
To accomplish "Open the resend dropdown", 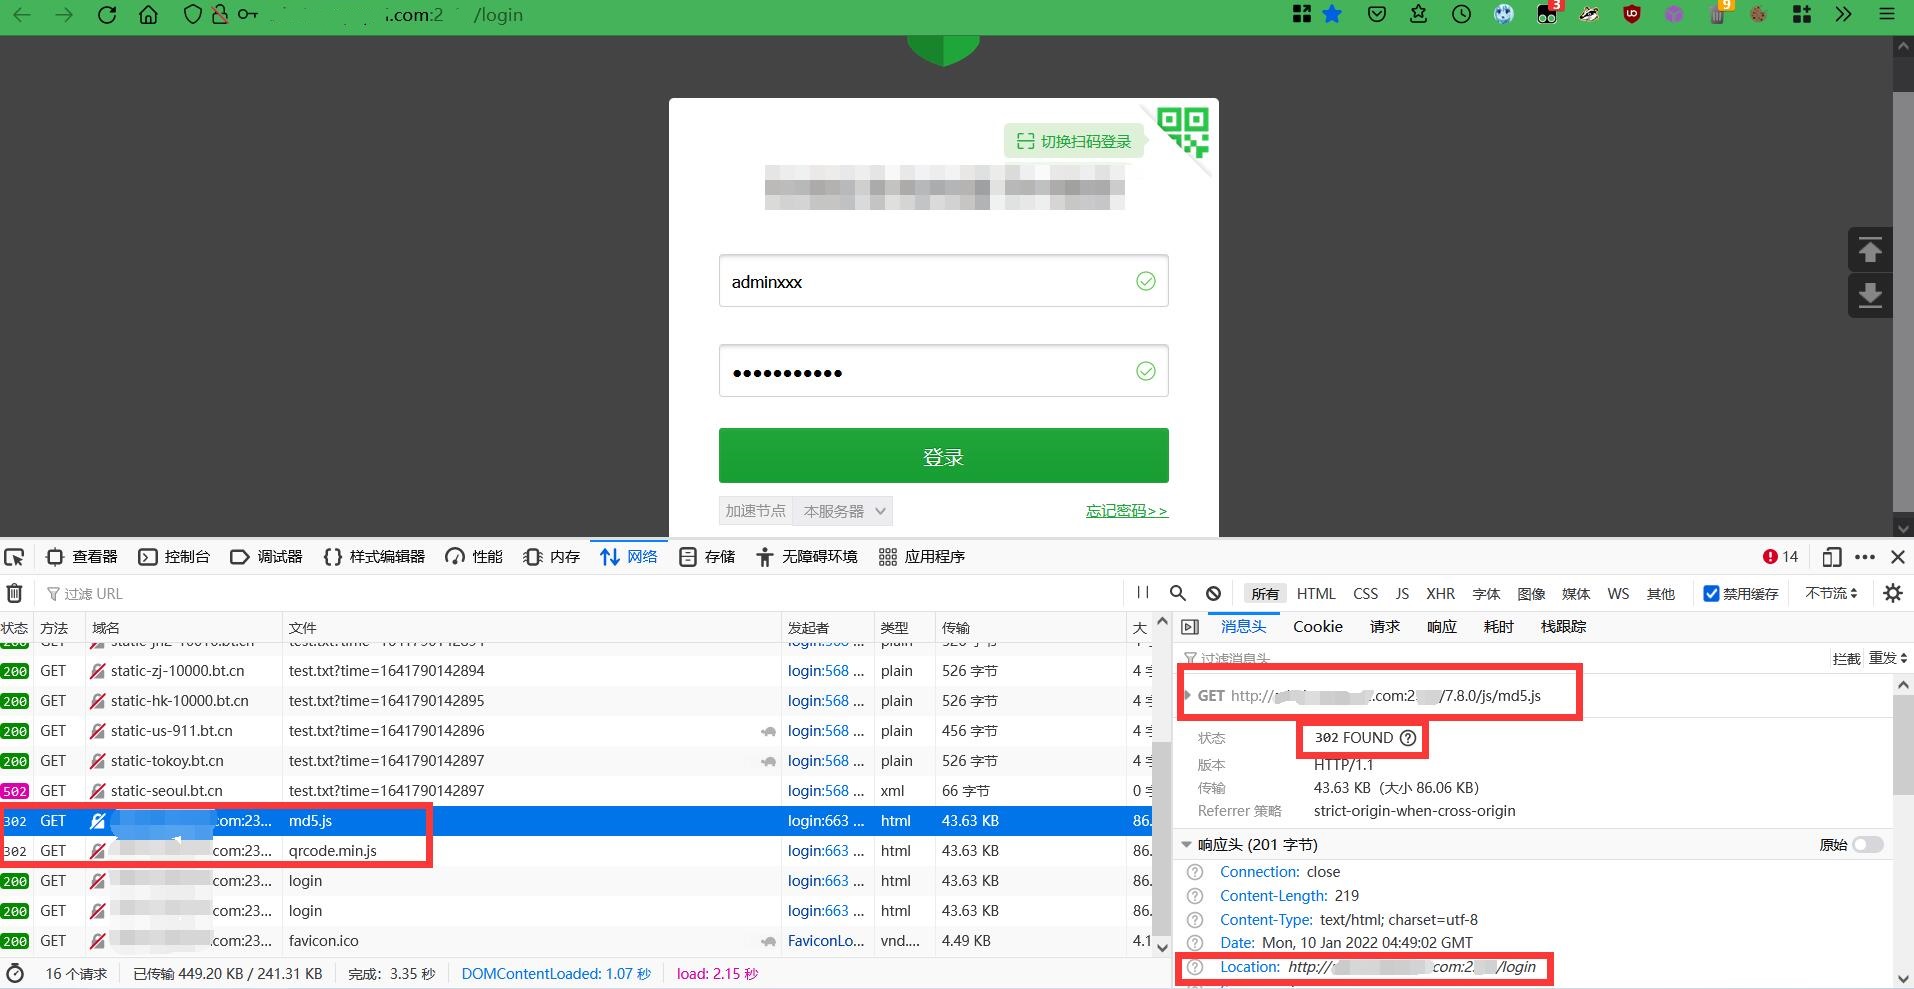I will [x=1888, y=658].
